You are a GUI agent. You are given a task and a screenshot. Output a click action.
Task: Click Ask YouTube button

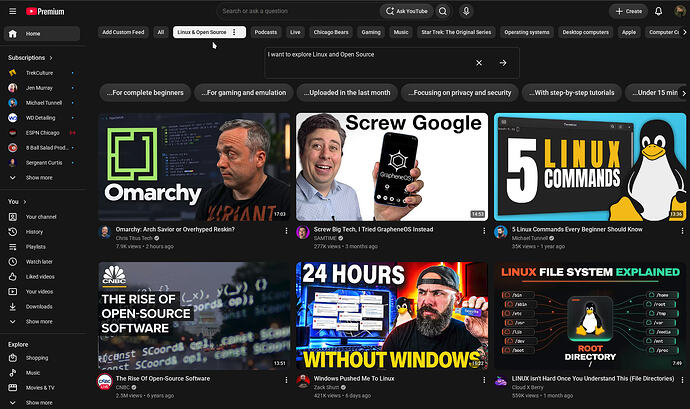[407, 11]
